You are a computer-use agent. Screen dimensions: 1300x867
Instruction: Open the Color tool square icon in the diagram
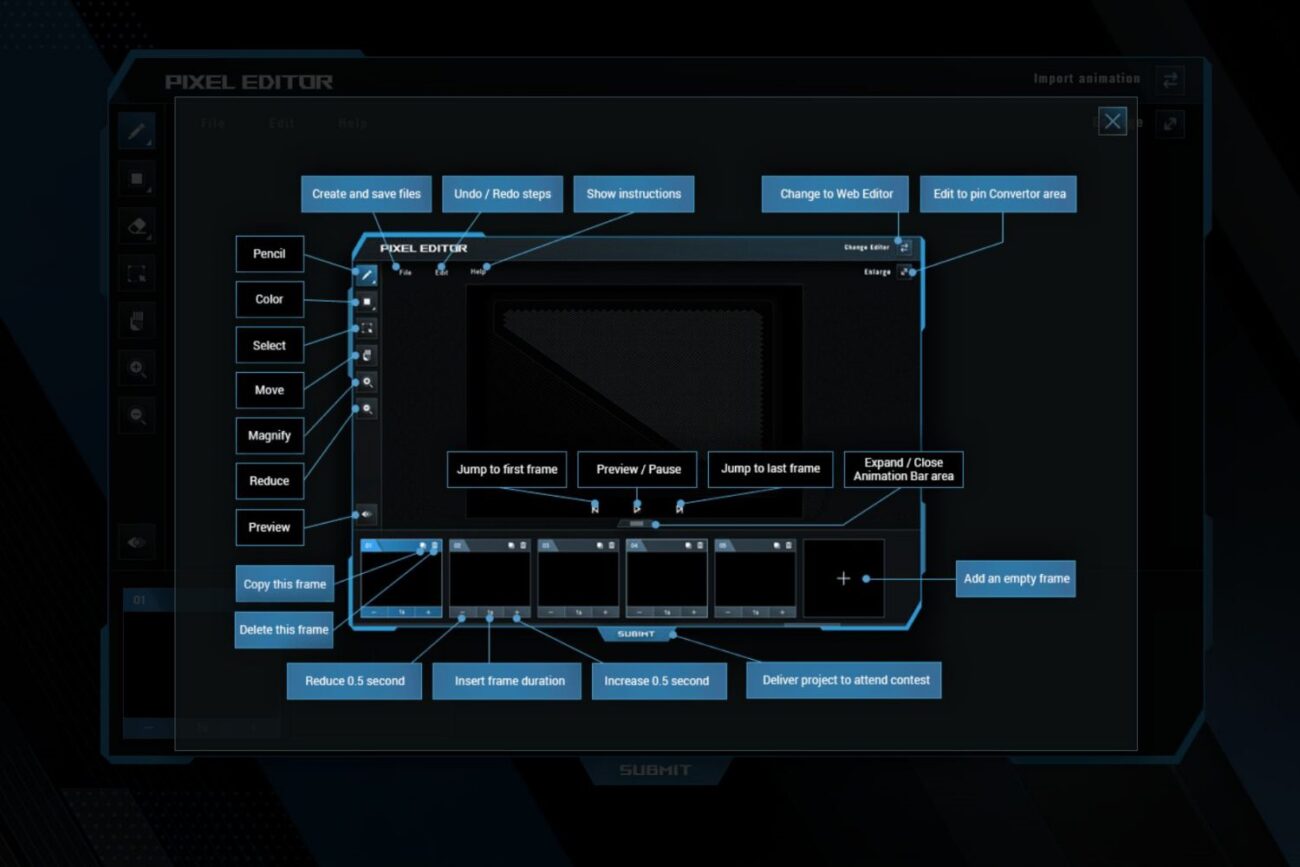click(x=367, y=301)
